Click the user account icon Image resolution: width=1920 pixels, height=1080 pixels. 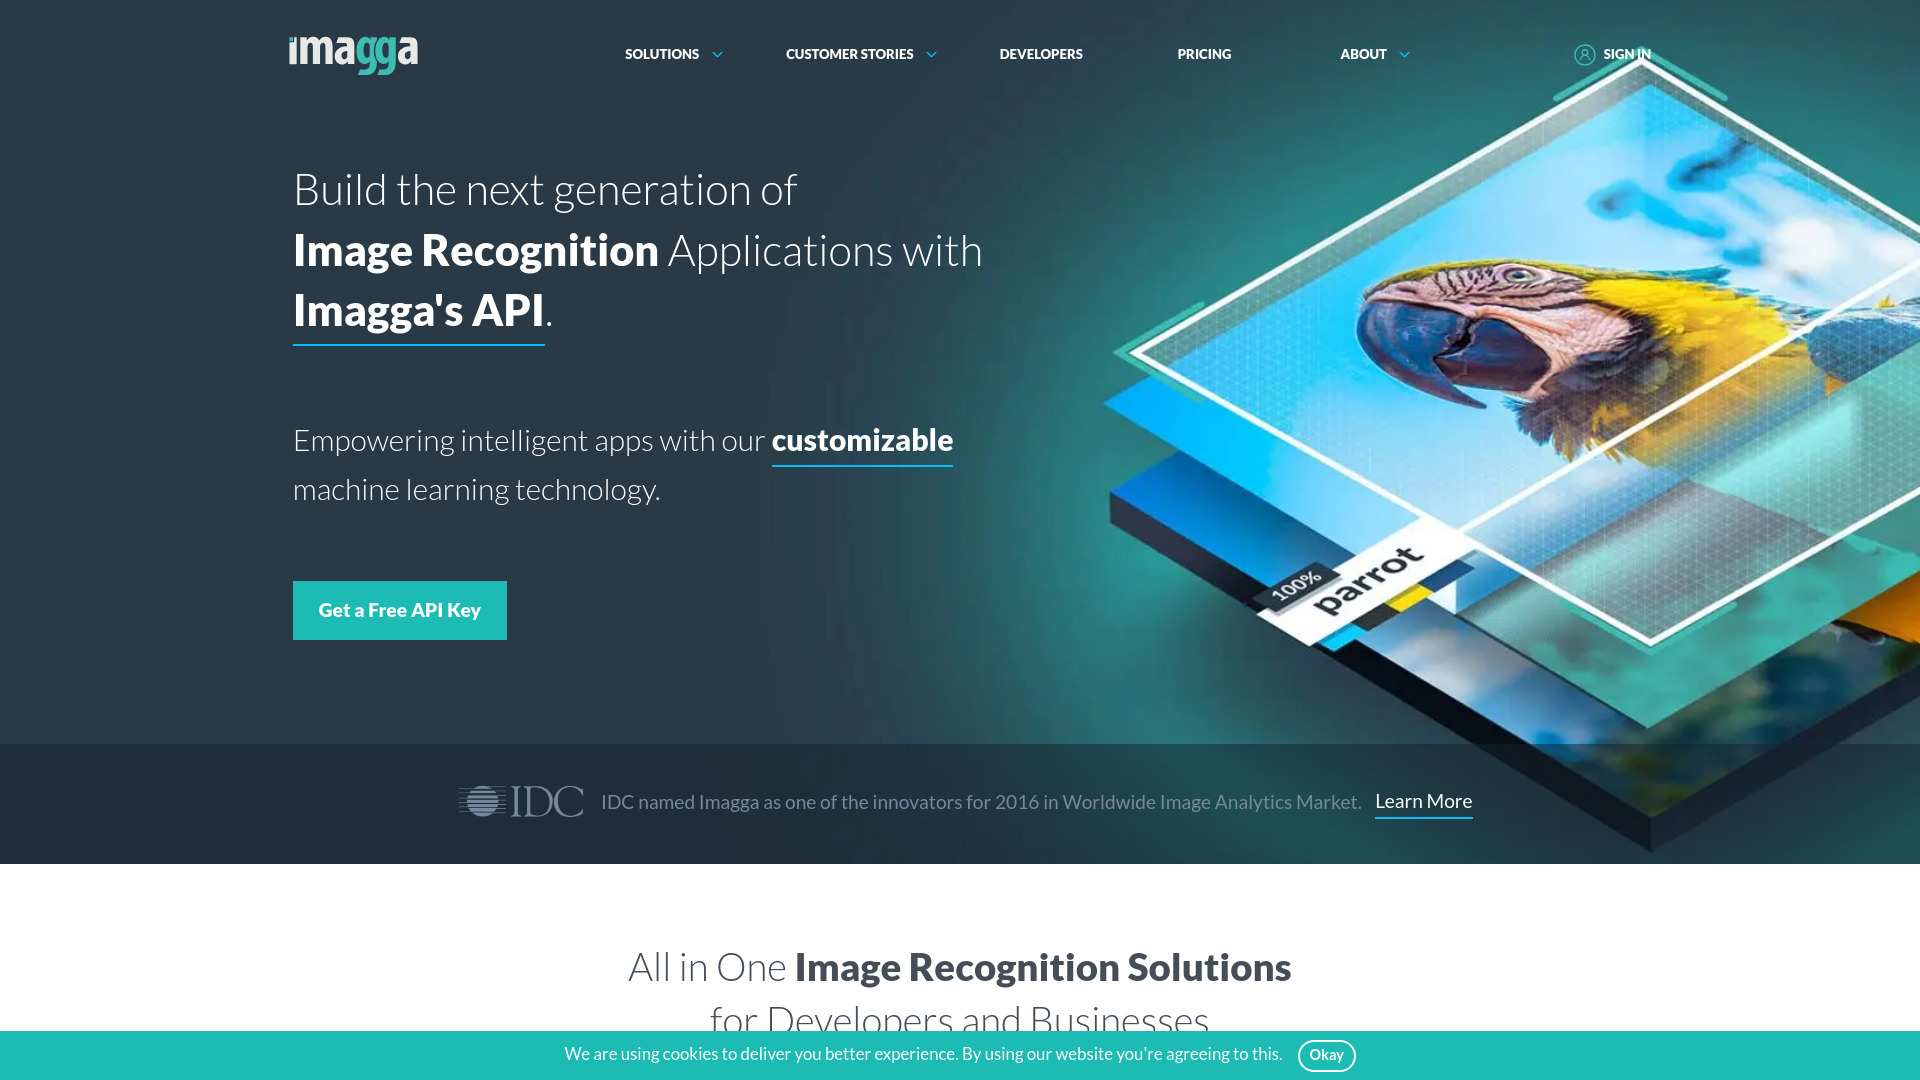[1584, 54]
